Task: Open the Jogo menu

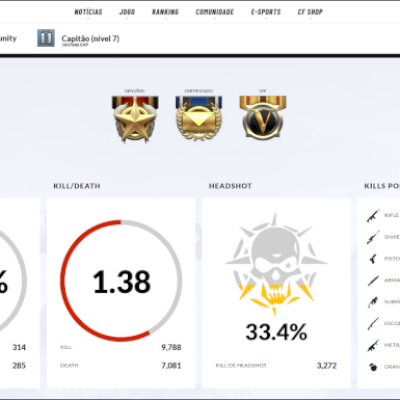Action: click(127, 12)
